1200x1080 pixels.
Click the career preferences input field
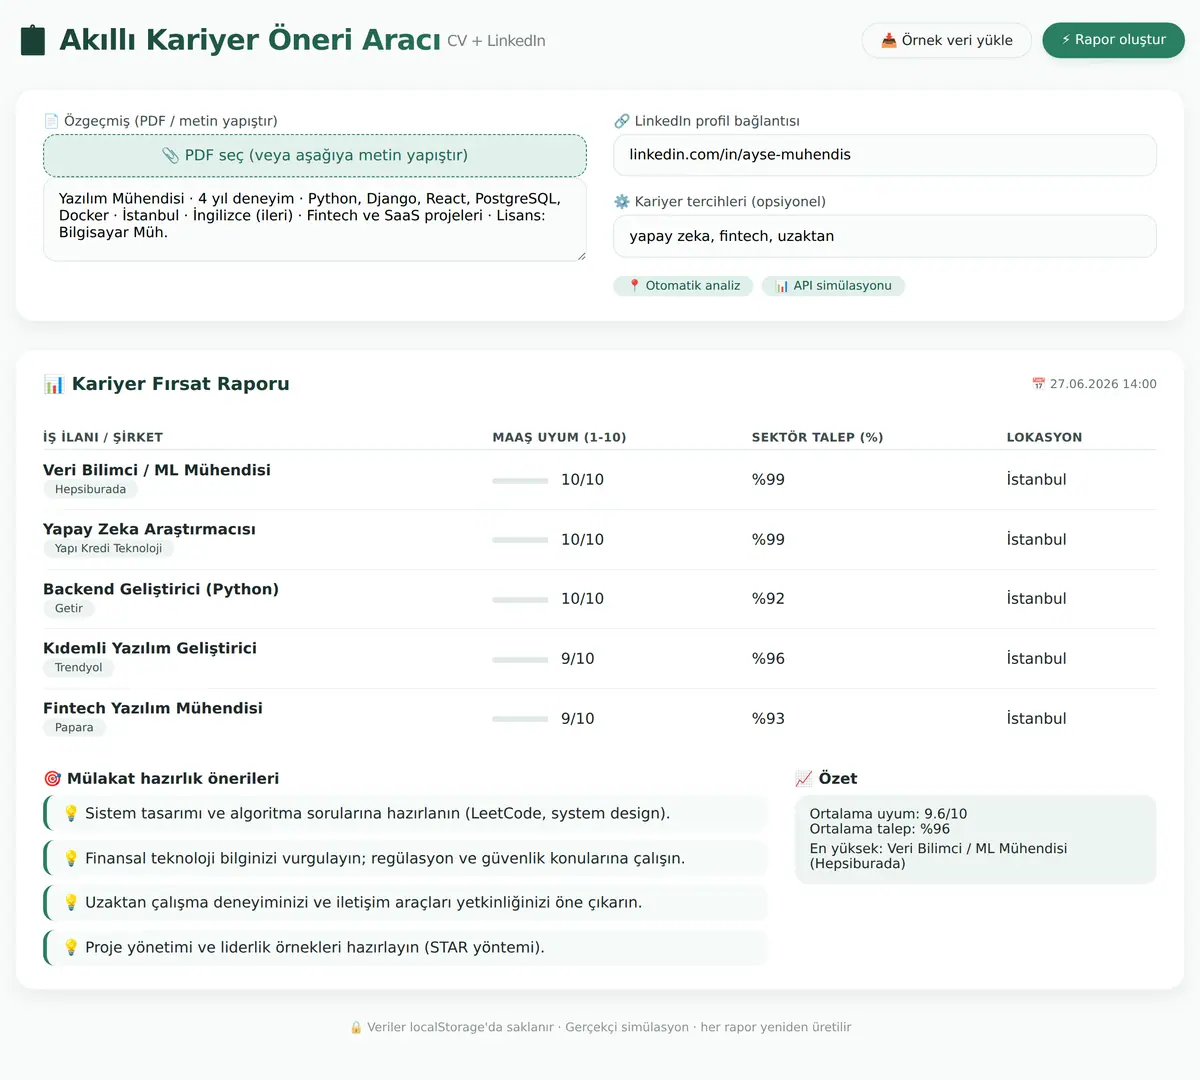click(885, 236)
